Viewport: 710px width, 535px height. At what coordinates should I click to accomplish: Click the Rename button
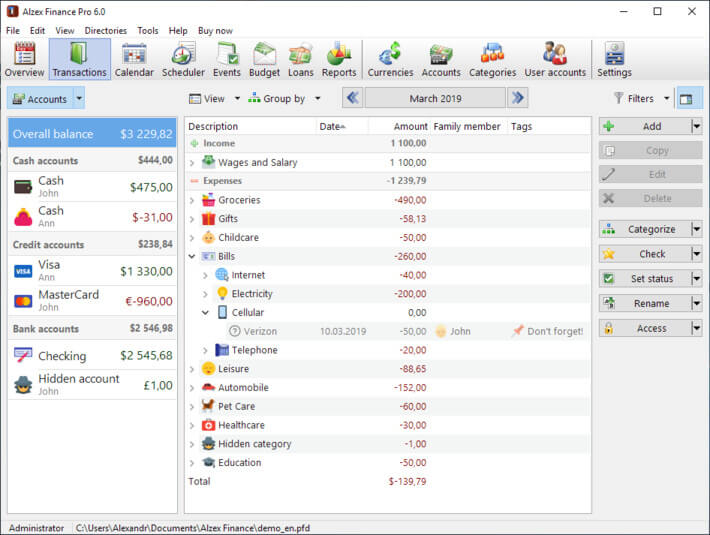[645, 303]
